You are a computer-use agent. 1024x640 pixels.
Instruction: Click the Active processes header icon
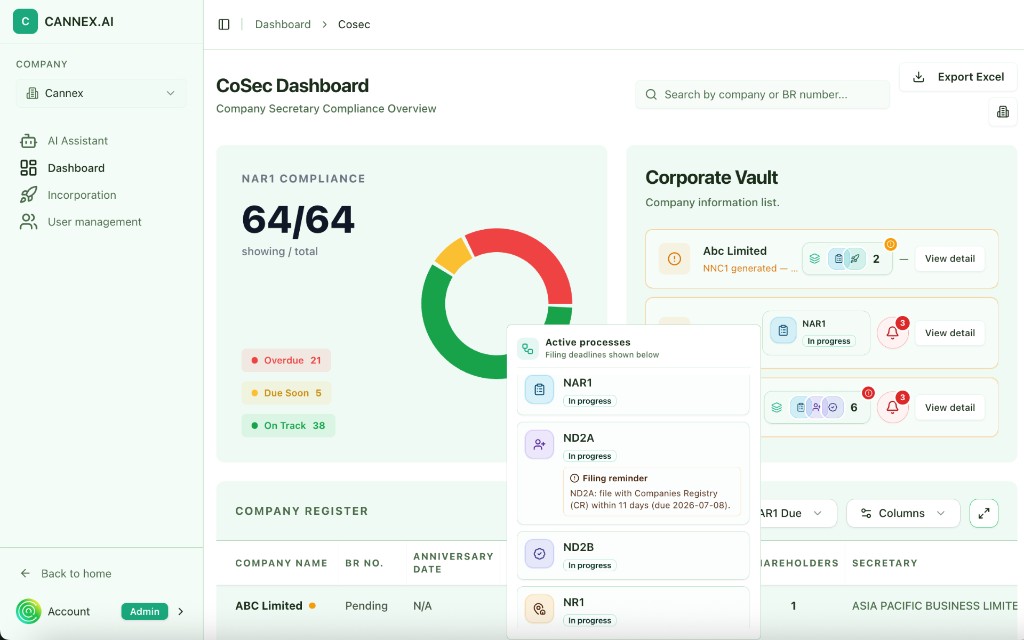coord(528,349)
